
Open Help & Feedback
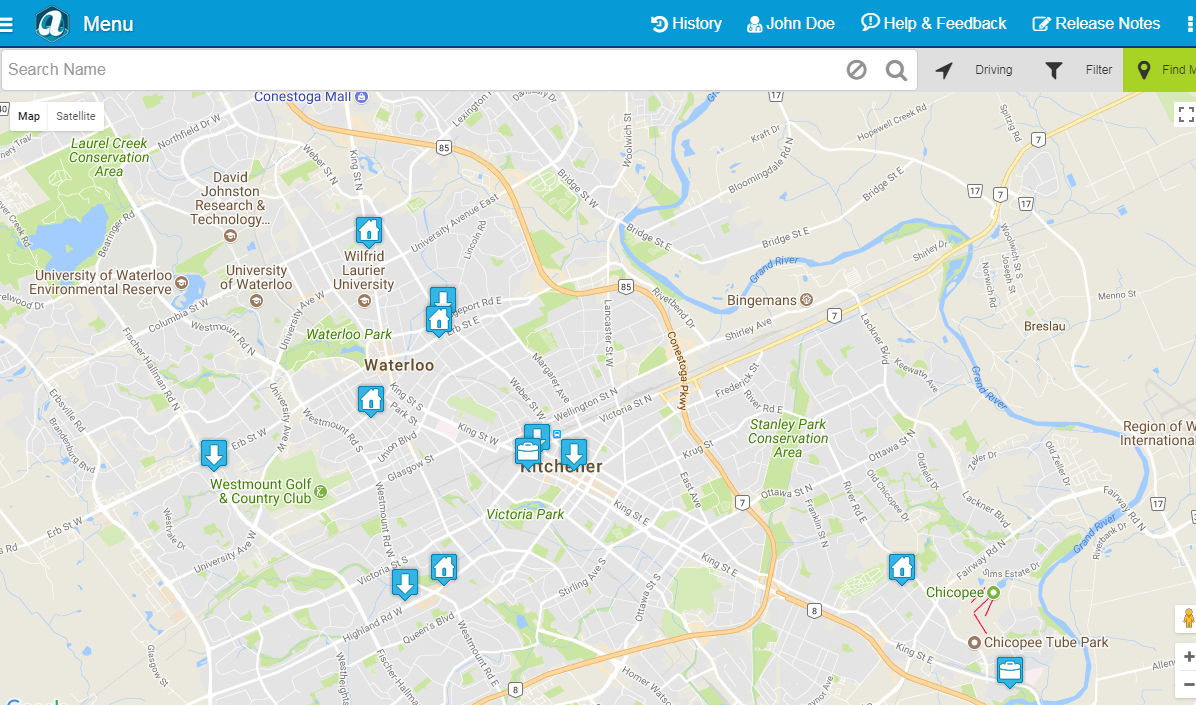pyautogui.click(x=934, y=24)
